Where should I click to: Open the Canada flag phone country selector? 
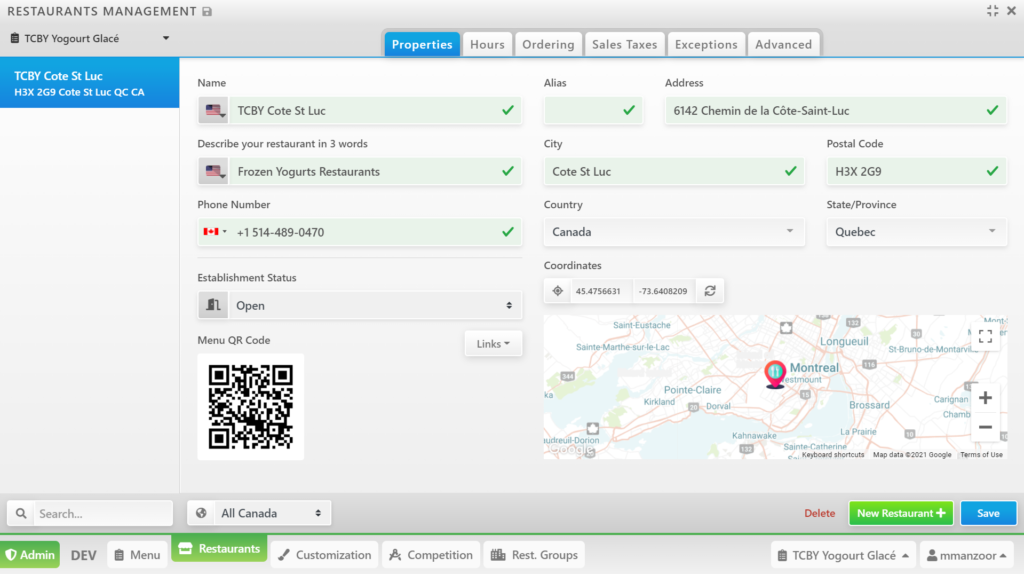(x=213, y=232)
